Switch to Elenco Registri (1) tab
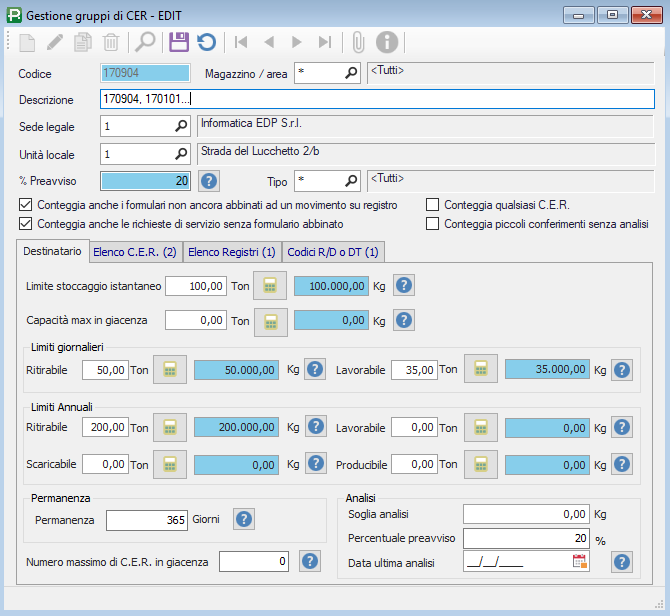Image resolution: width=670 pixels, height=616 pixels. click(x=232, y=252)
